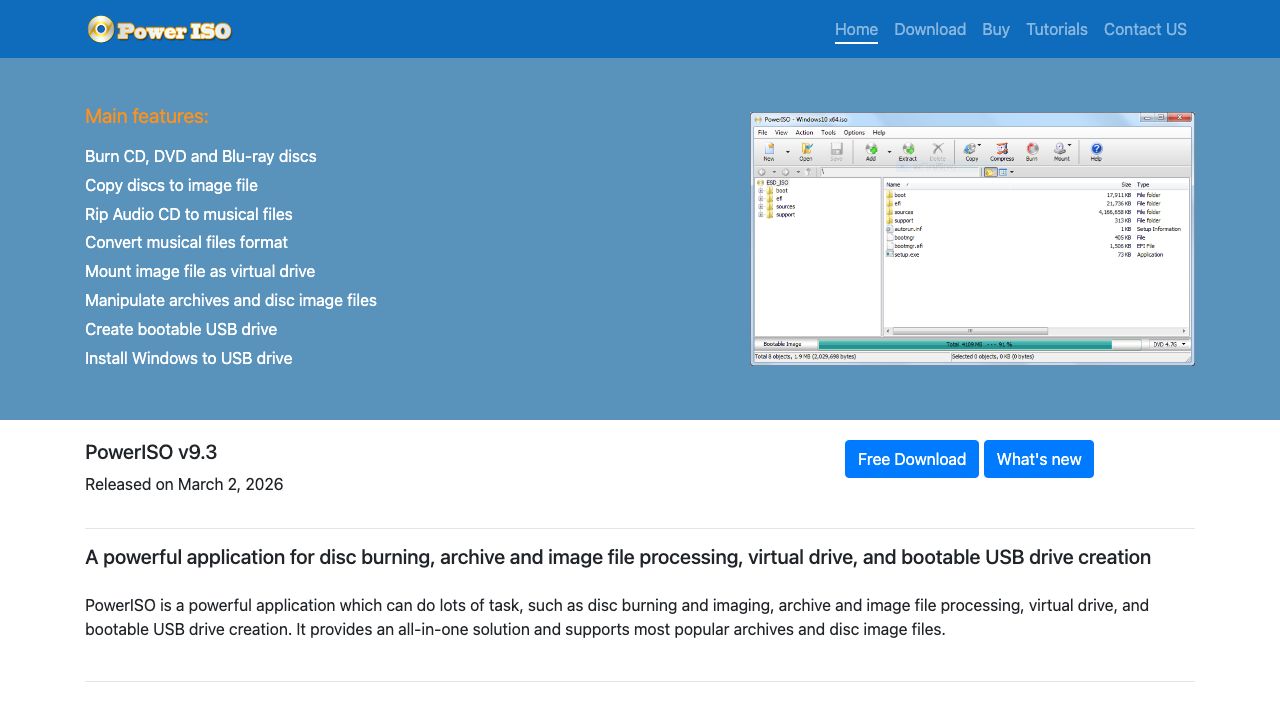
Task: Open the Tutorials nav link
Action: point(1056,29)
